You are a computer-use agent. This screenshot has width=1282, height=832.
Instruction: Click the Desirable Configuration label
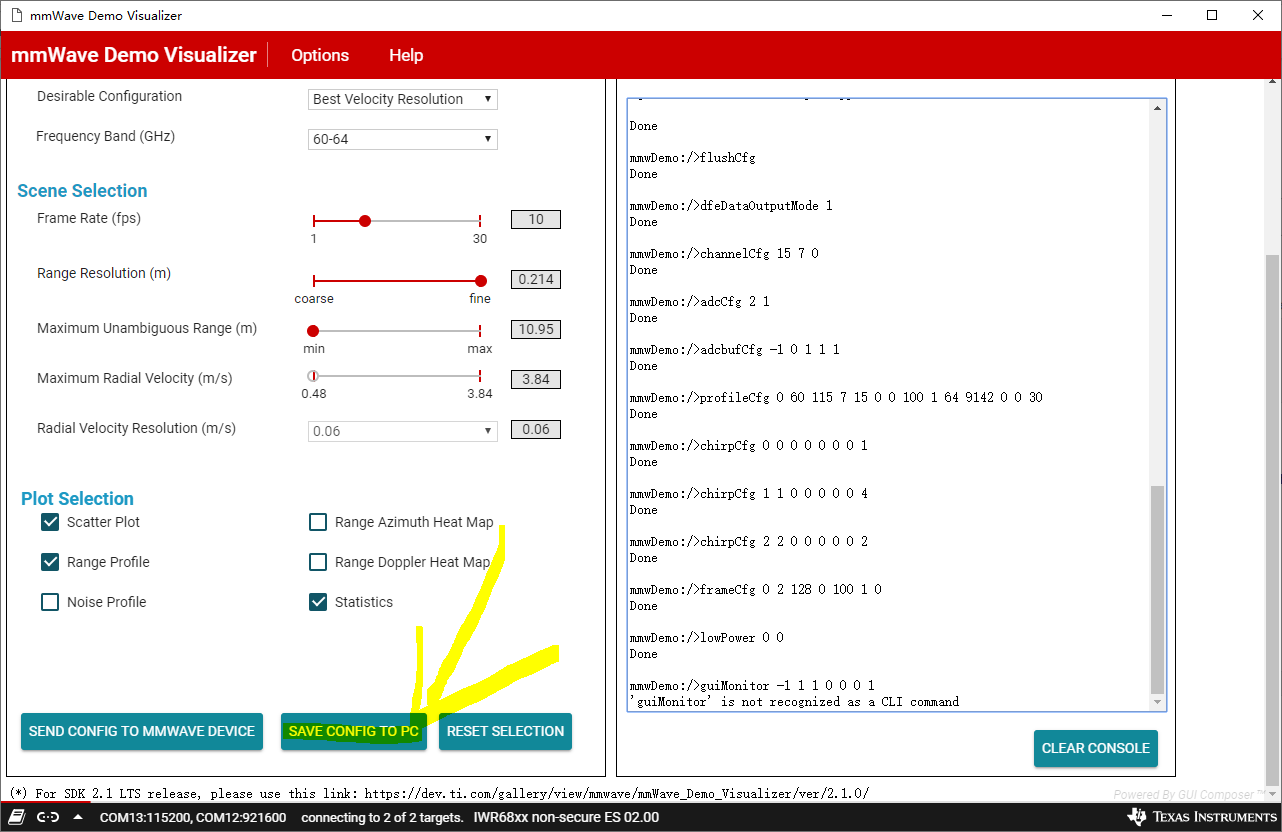point(109,97)
